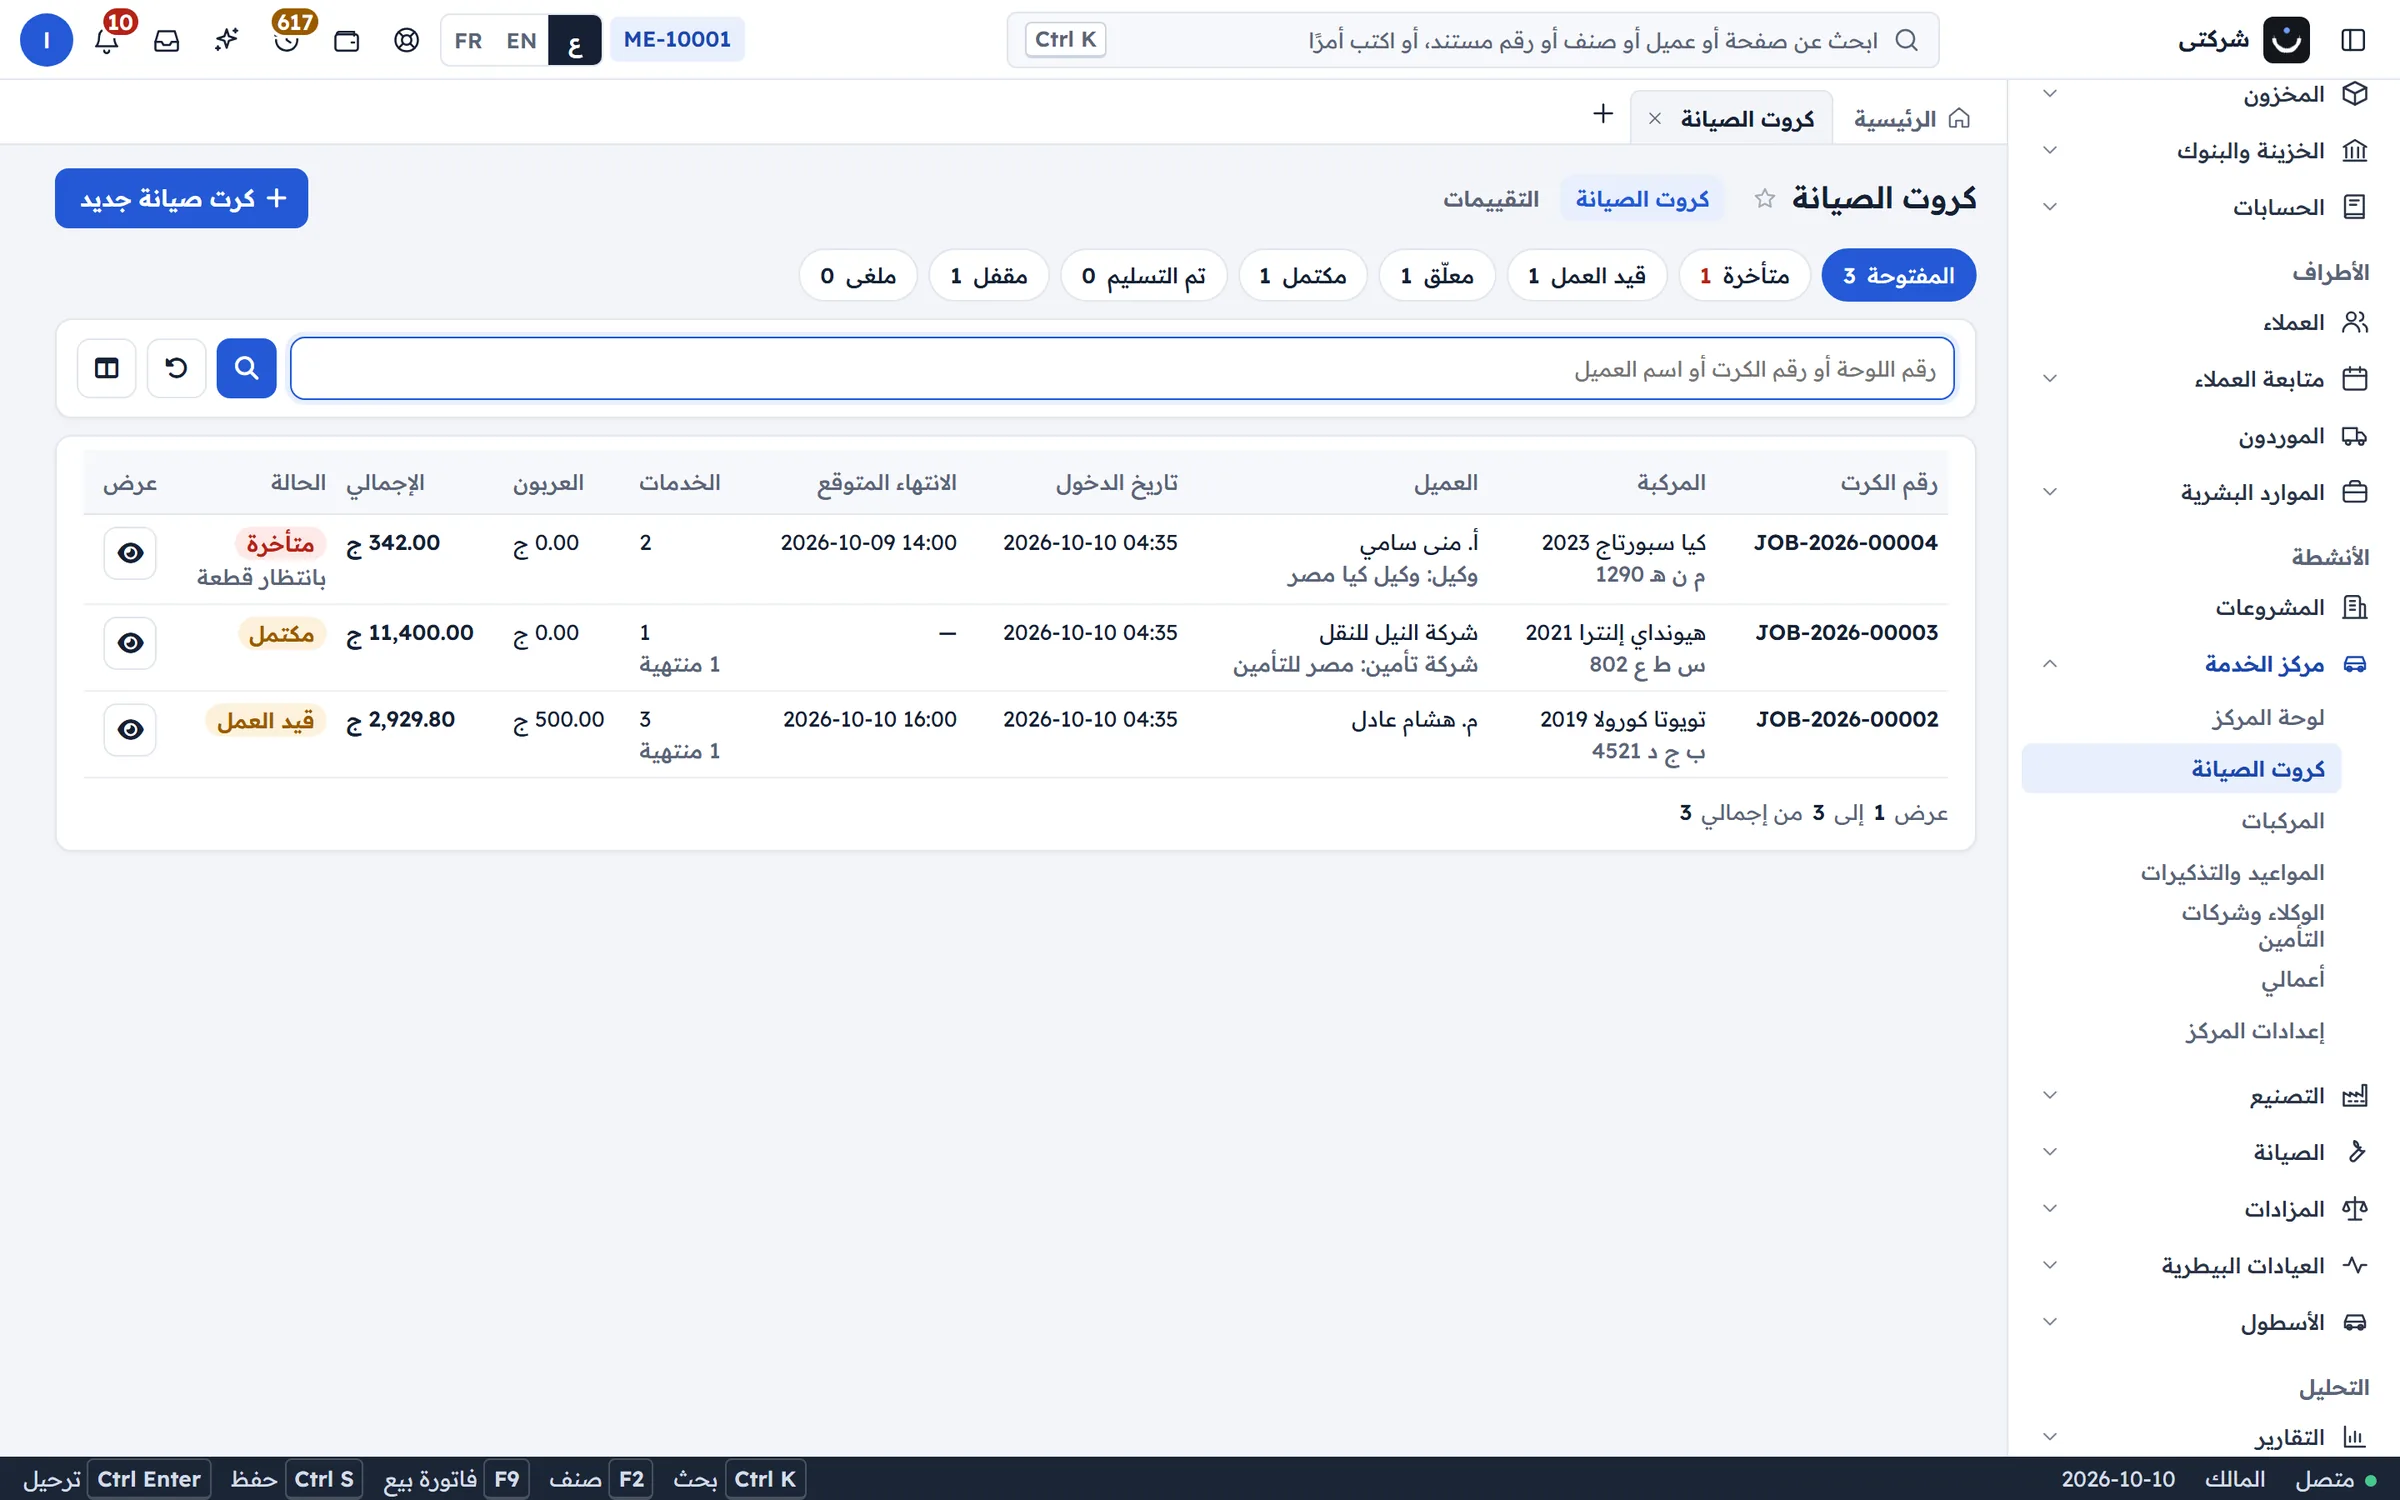The height and width of the screenshot is (1500, 2400).
Task: Click the ME-10001 company code badge
Action: pos(677,40)
